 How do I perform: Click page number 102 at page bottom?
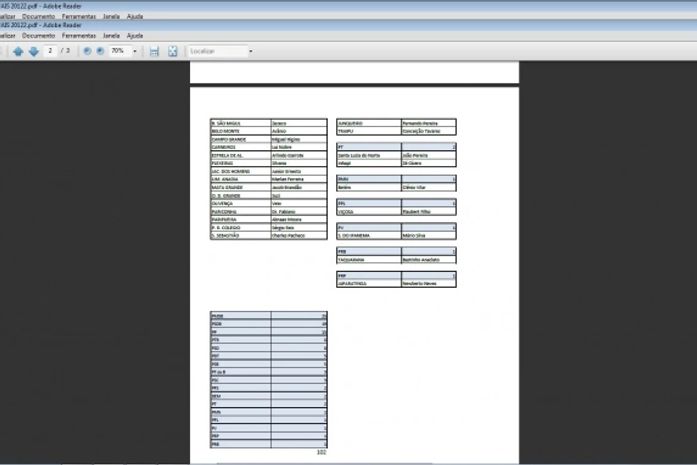point(321,453)
